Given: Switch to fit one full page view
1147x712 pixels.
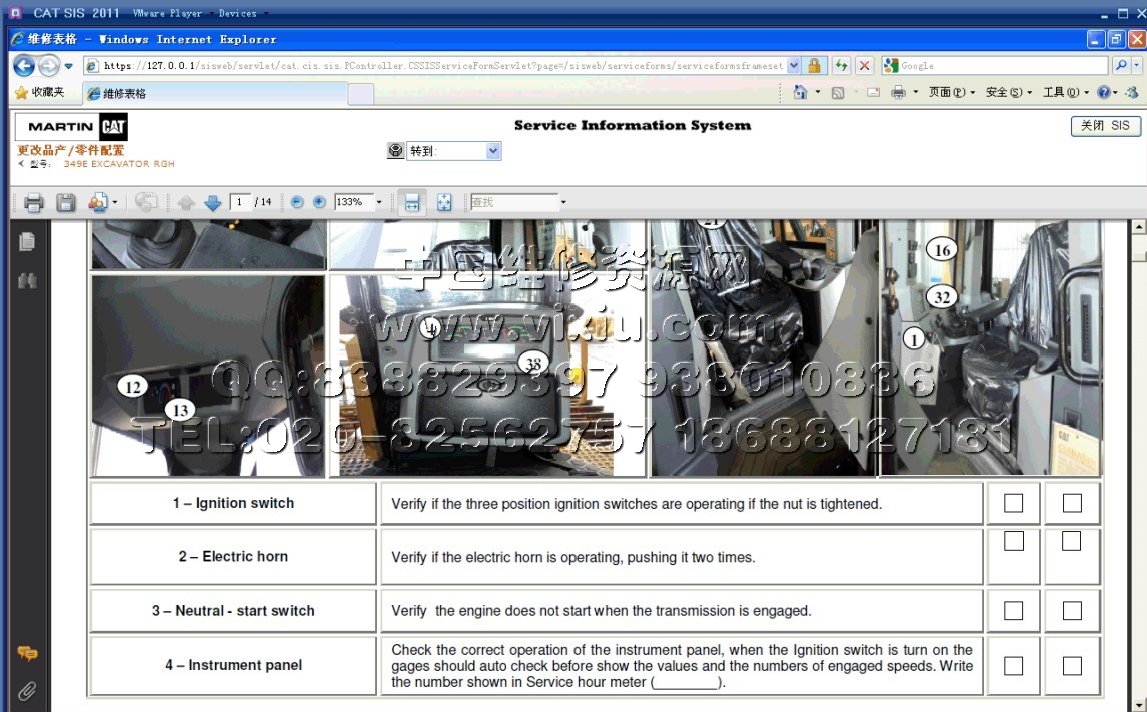Looking at the screenshot, I should click(444, 203).
